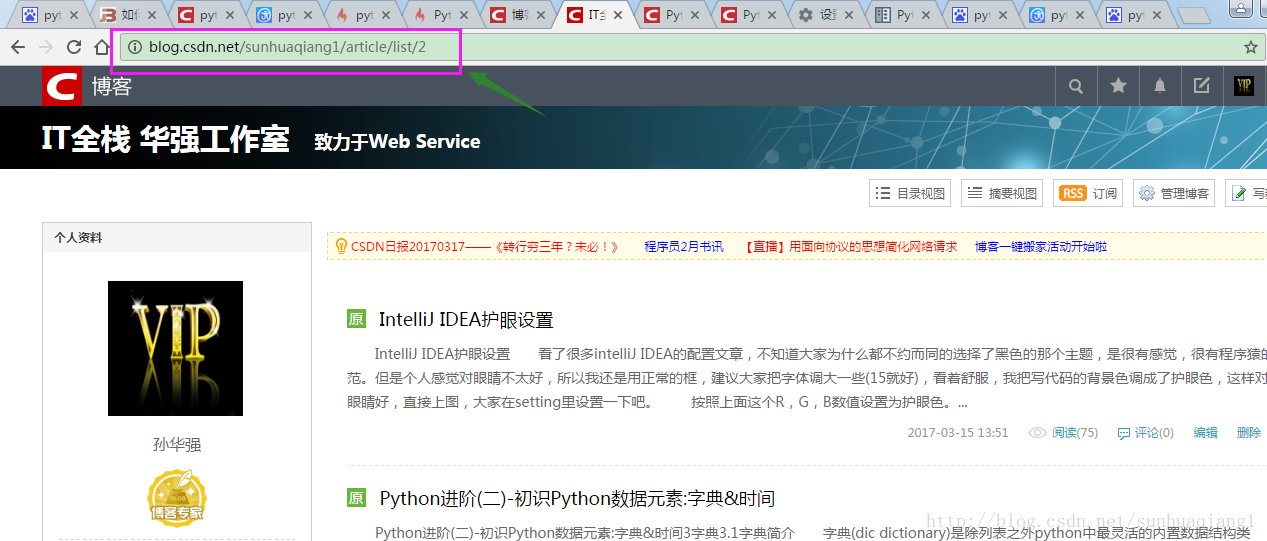Click the write-post pencil icon in header

[1202, 86]
